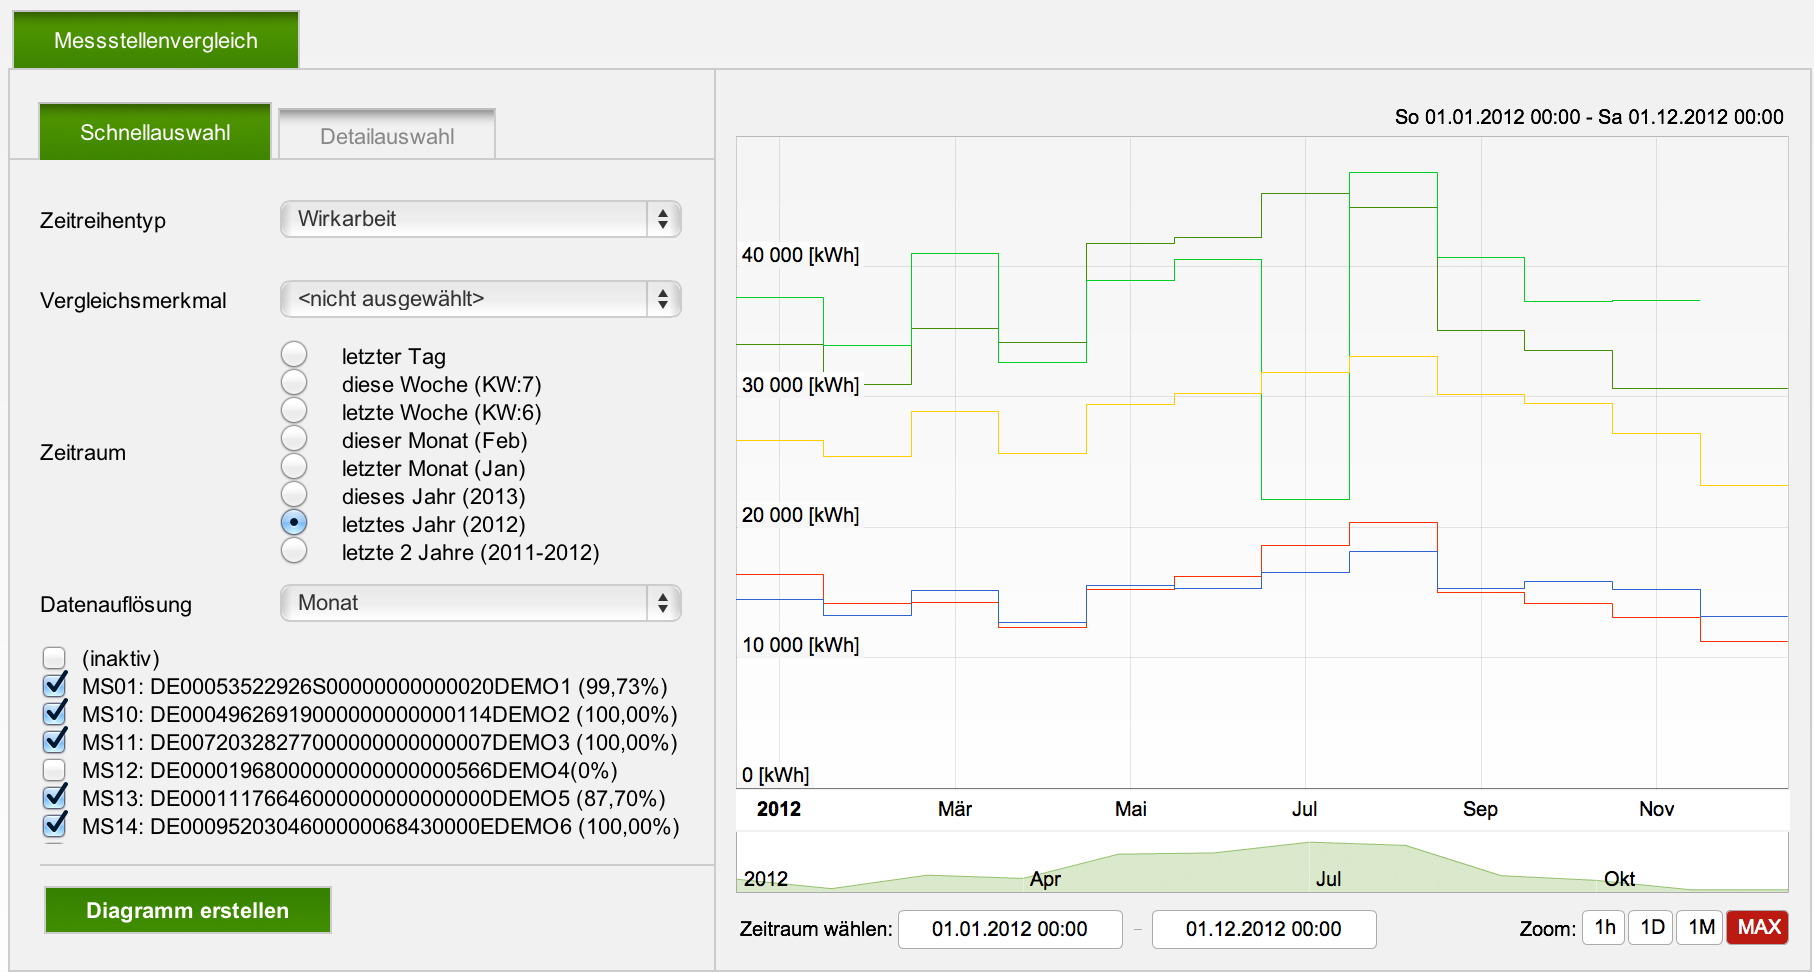Choose 'letzte 2 Jahre (2011-2012)' option
This screenshot has width=1814, height=972.
point(294,551)
